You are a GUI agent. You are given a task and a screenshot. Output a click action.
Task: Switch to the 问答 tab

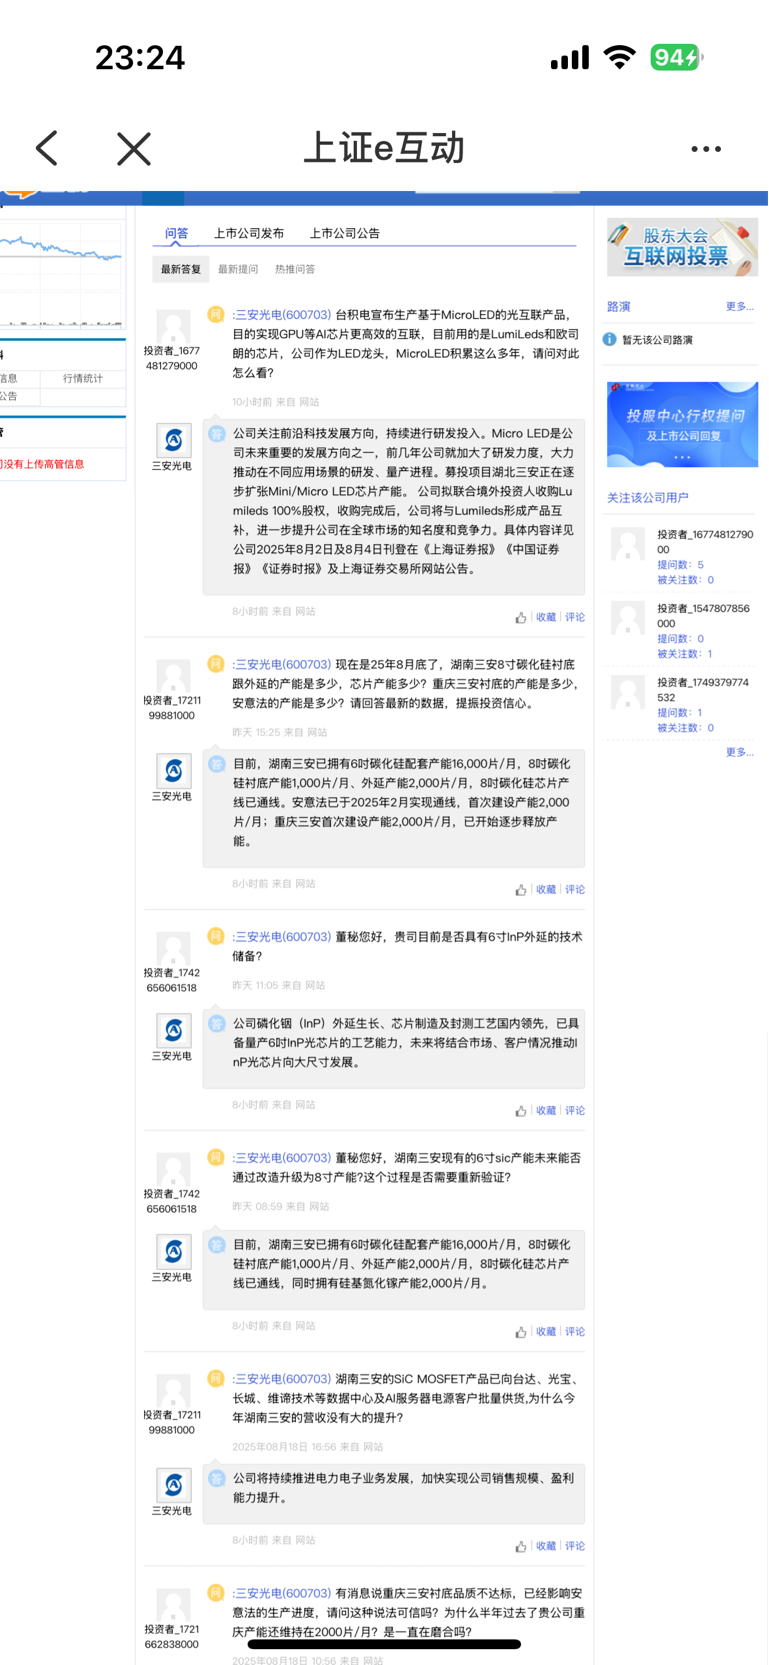[x=176, y=233]
